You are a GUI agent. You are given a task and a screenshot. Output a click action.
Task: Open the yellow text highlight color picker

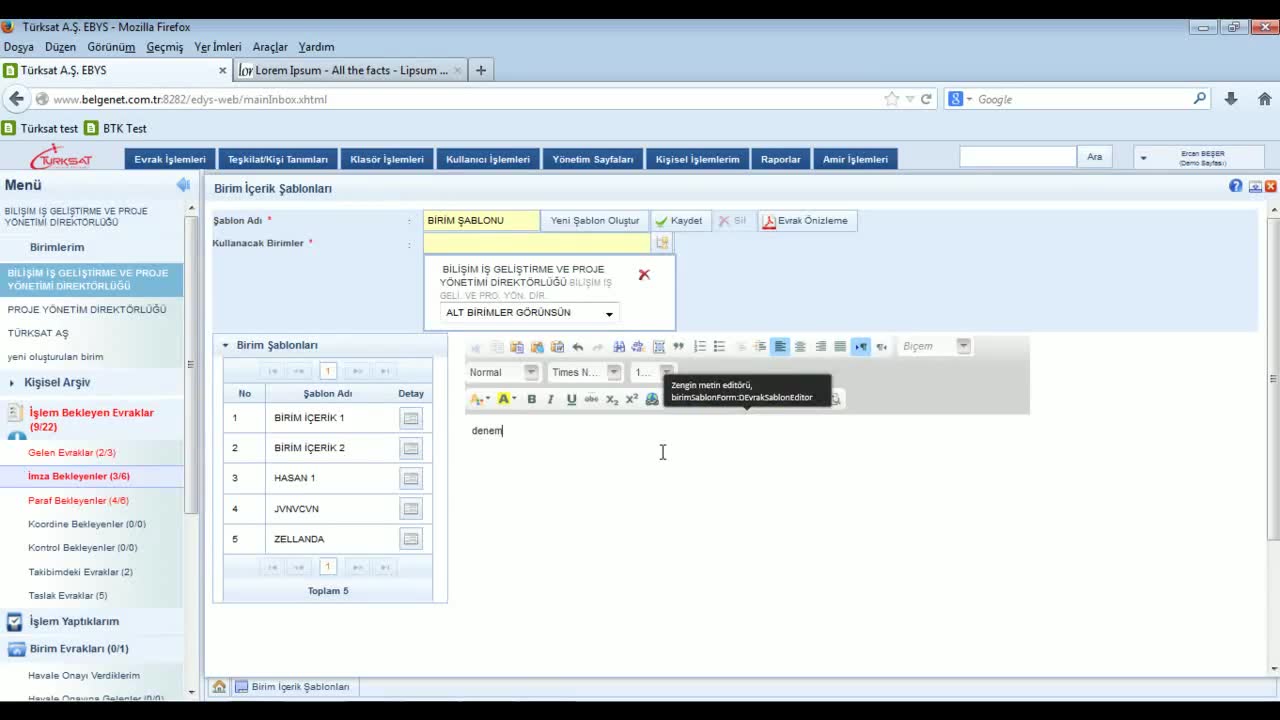pyautogui.click(x=506, y=399)
